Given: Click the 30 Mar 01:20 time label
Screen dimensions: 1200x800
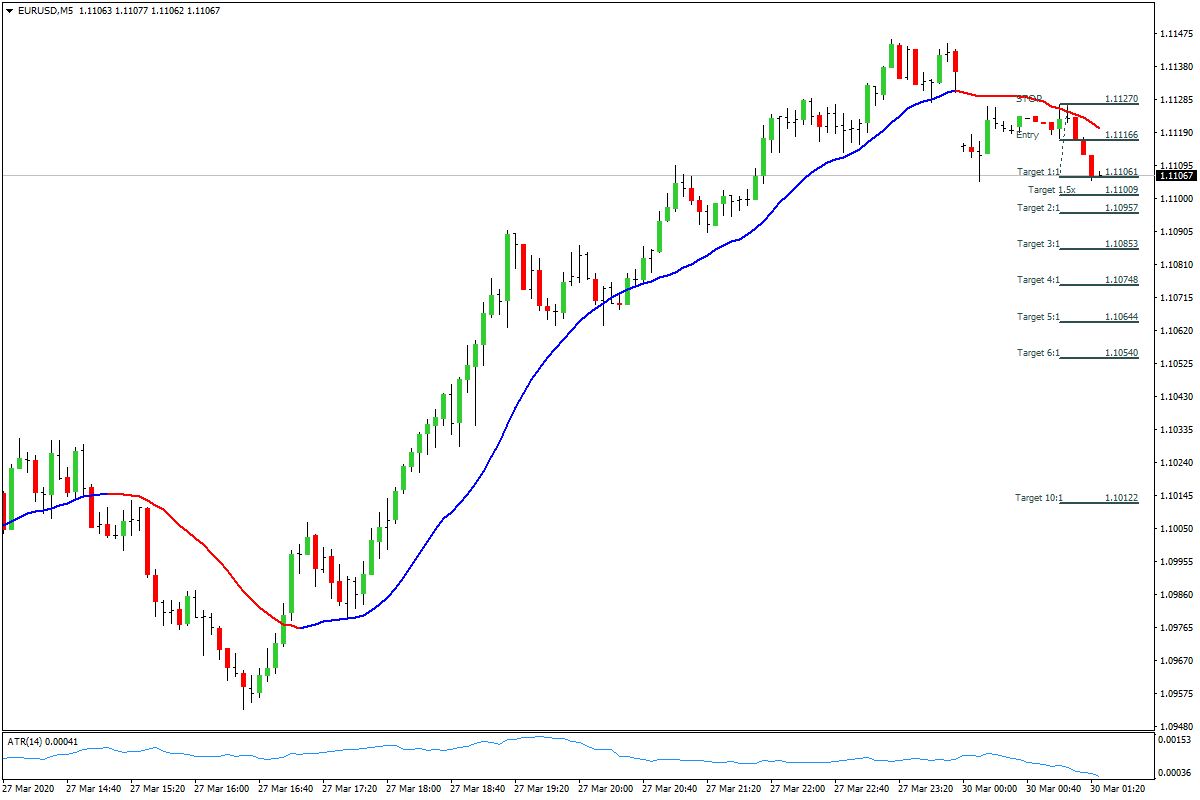Looking at the screenshot, I should 1118,789.
